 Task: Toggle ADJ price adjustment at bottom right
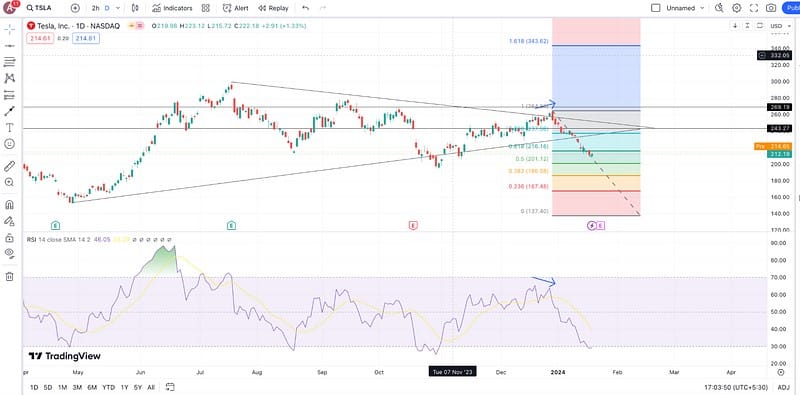[x=785, y=387]
